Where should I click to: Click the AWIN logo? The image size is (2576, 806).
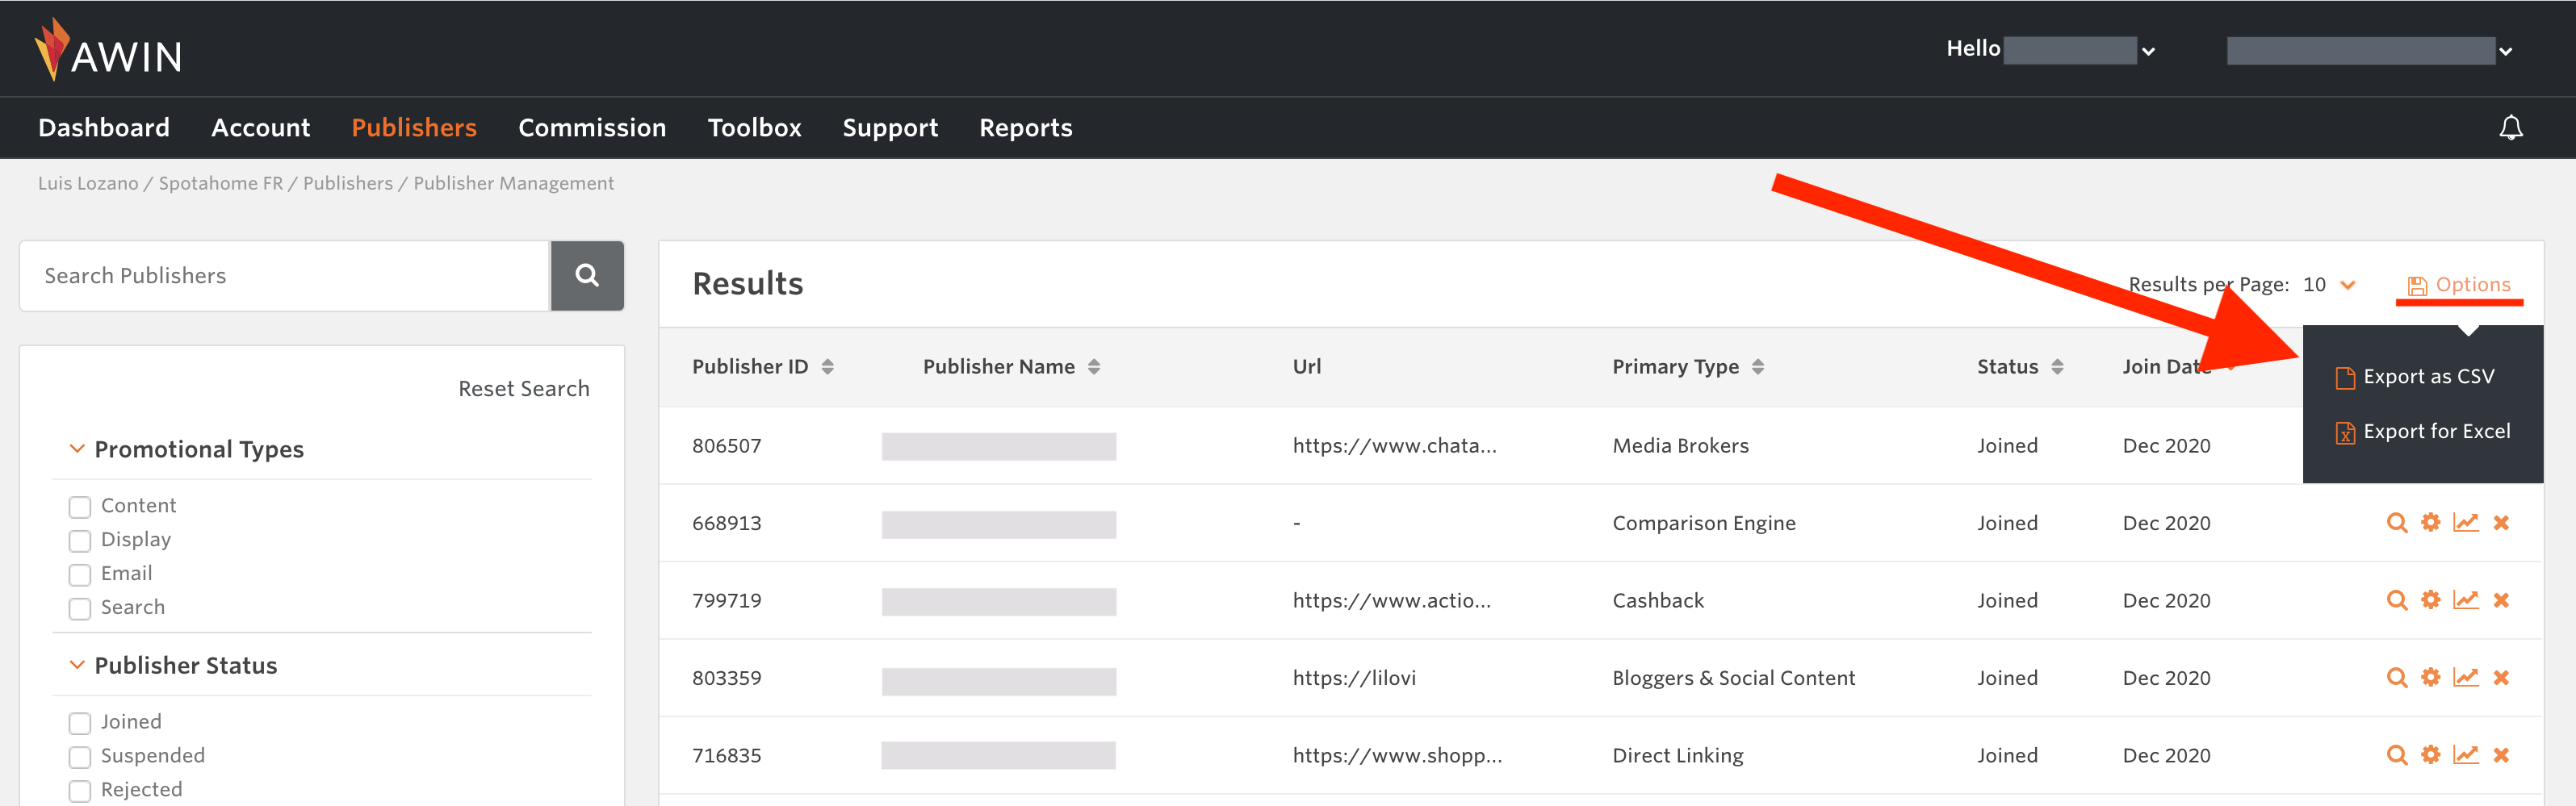pyautogui.click(x=108, y=50)
